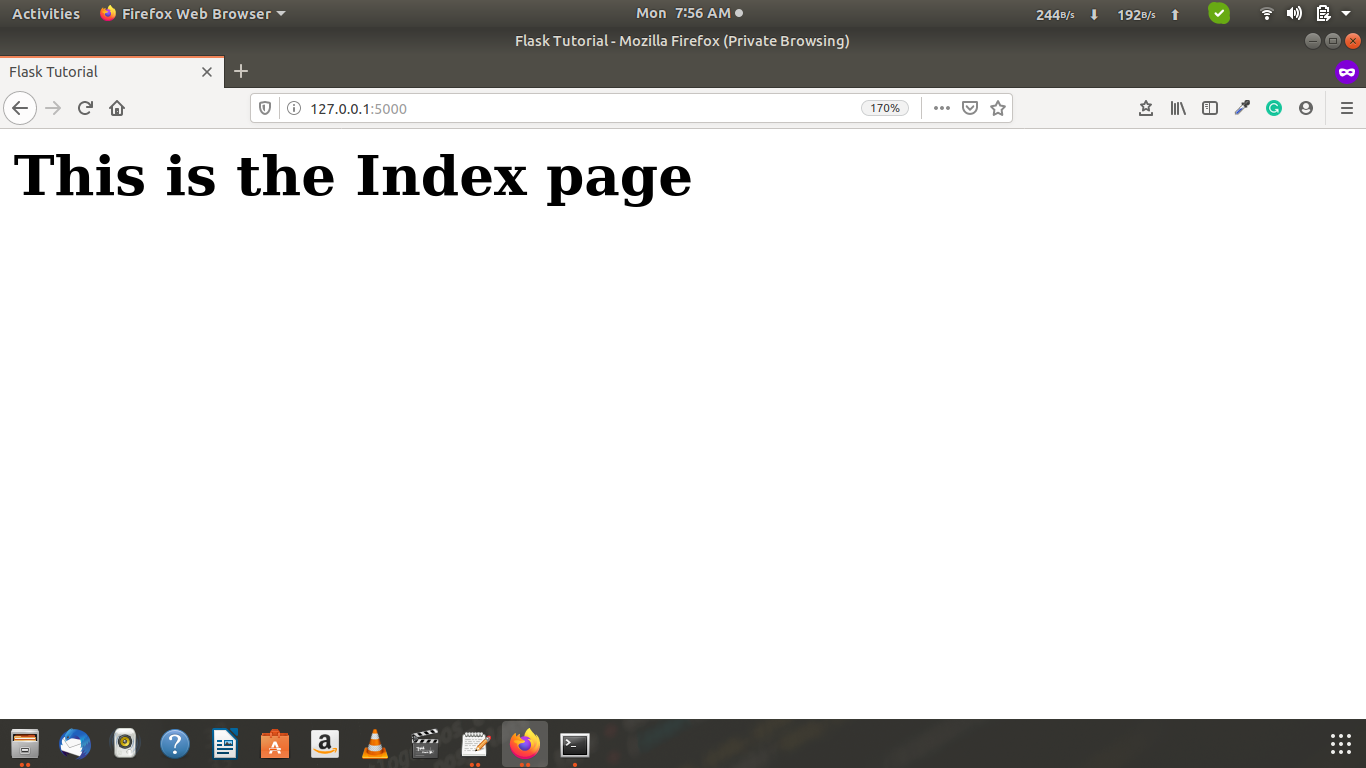Toggle the sidebars via the sidebar icon
The height and width of the screenshot is (768, 1366).
pos(1210,108)
